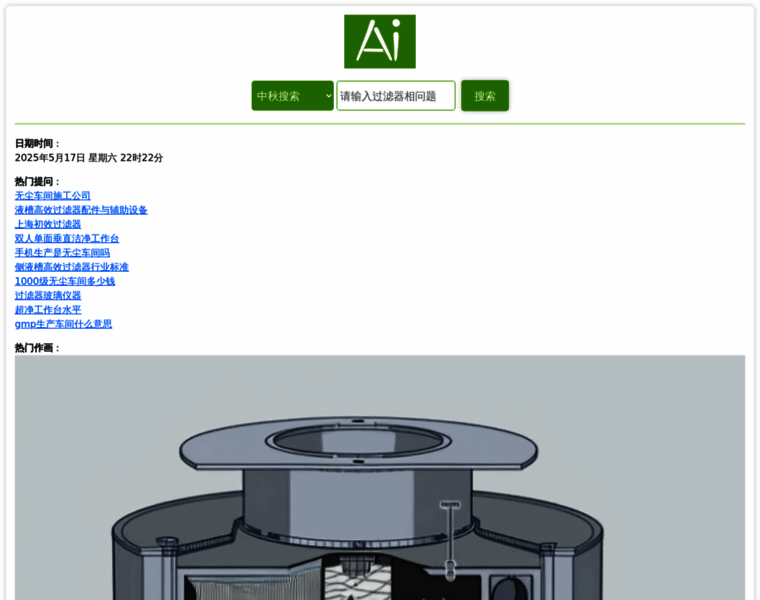Click the 上海初效过滤器 link
Image resolution: width=760 pixels, height=600 pixels.
(48, 224)
